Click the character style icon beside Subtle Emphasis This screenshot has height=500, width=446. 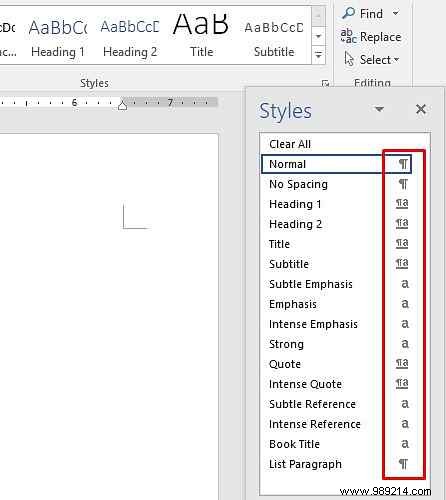pyautogui.click(x=405, y=284)
